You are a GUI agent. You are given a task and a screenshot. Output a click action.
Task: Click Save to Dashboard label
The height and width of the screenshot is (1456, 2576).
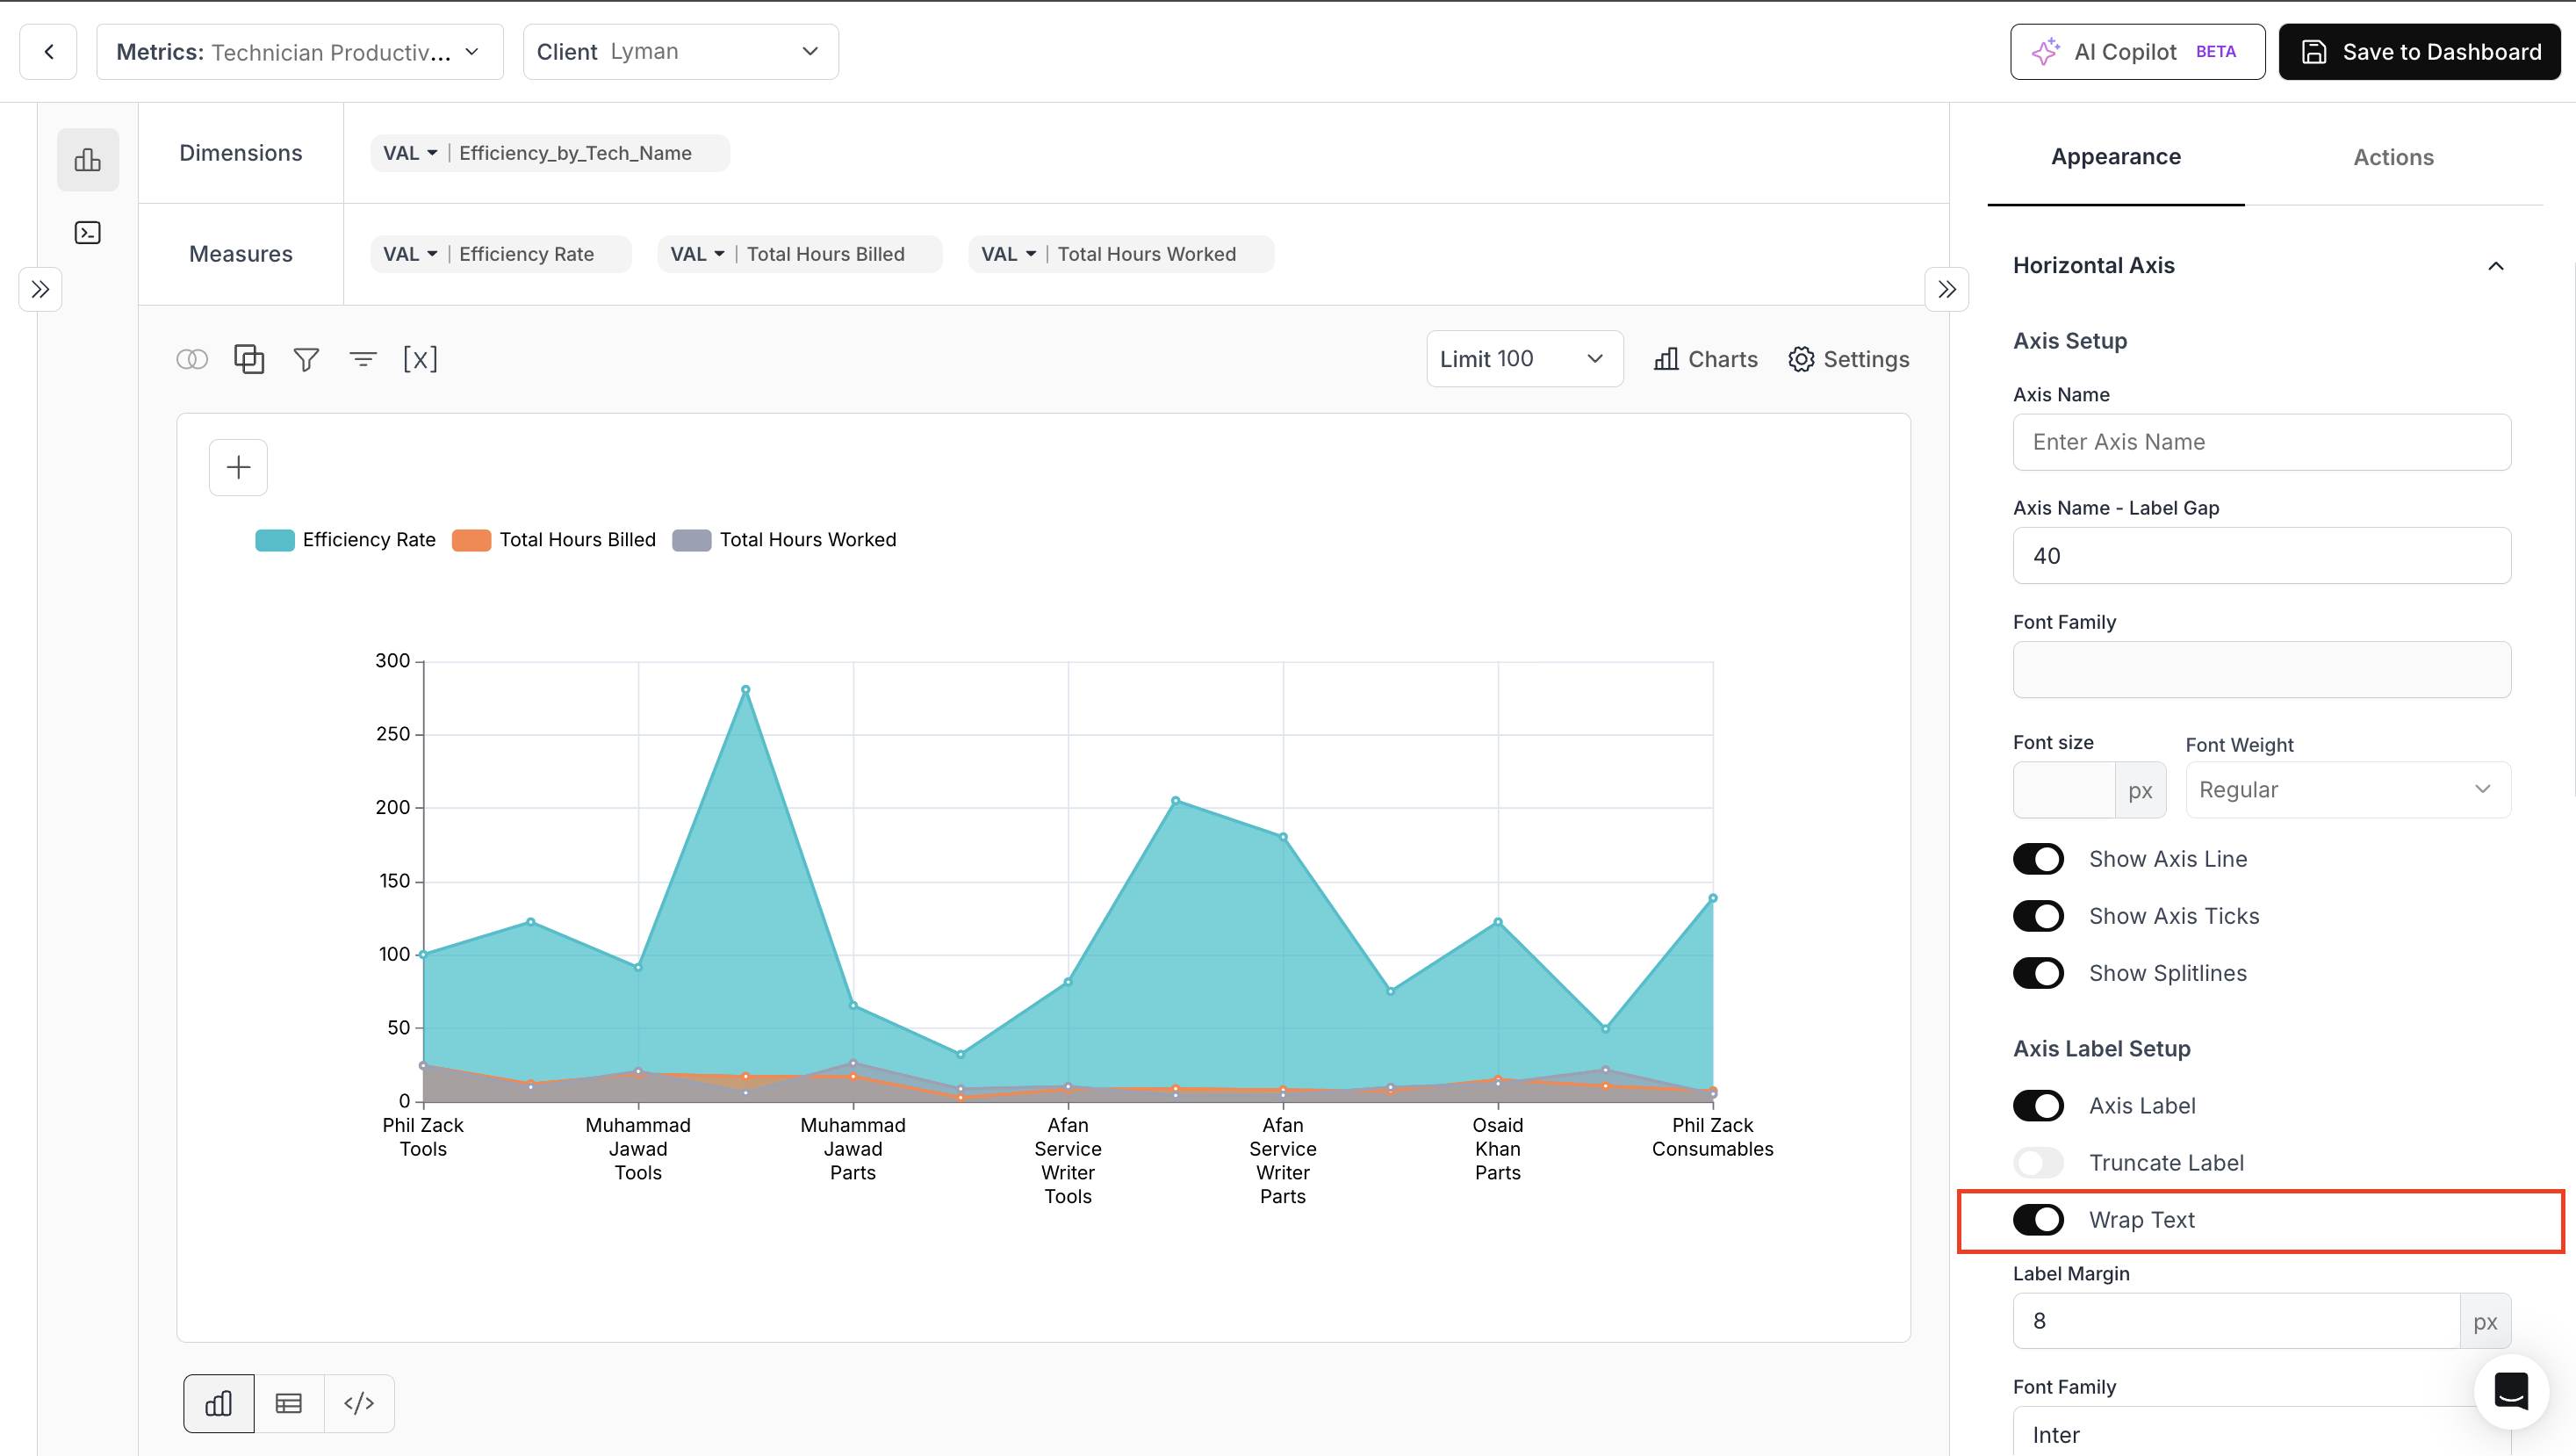point(2442,52)
